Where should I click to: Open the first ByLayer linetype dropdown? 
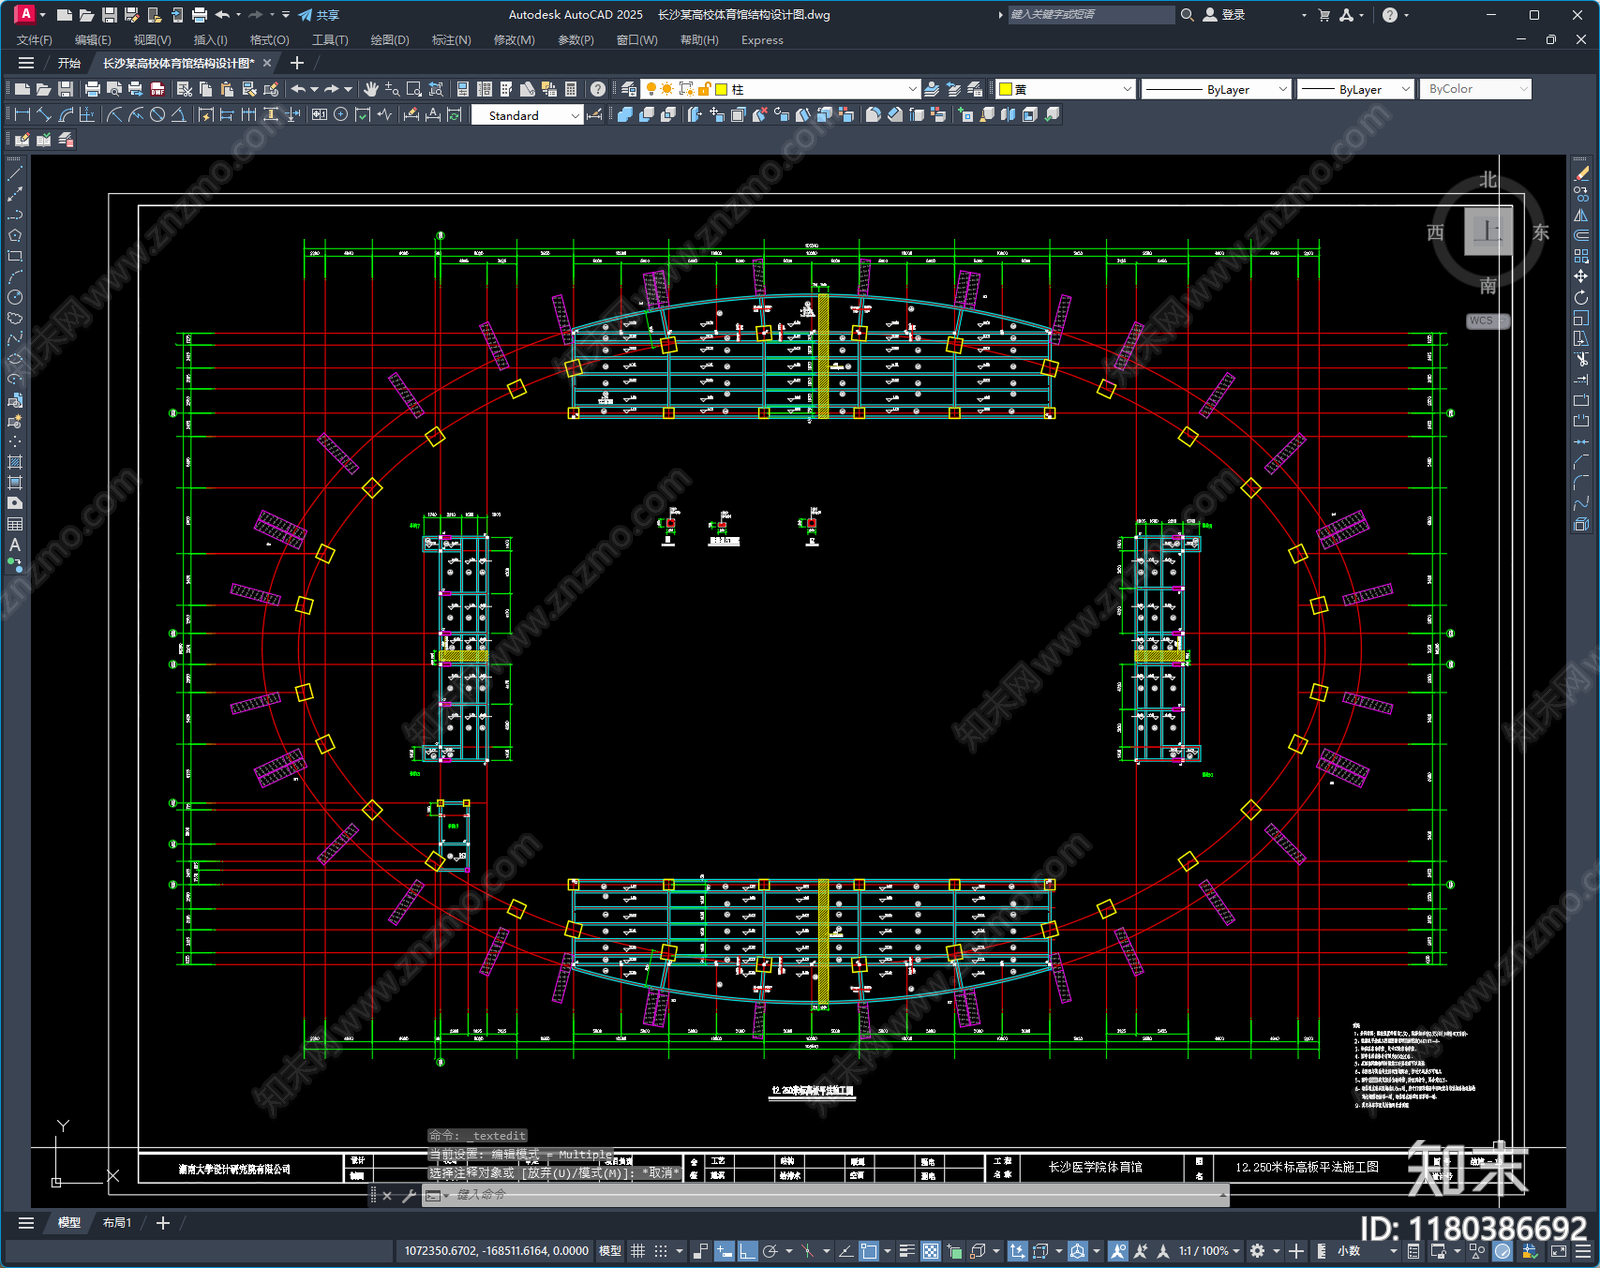(x=1216, y=89)
